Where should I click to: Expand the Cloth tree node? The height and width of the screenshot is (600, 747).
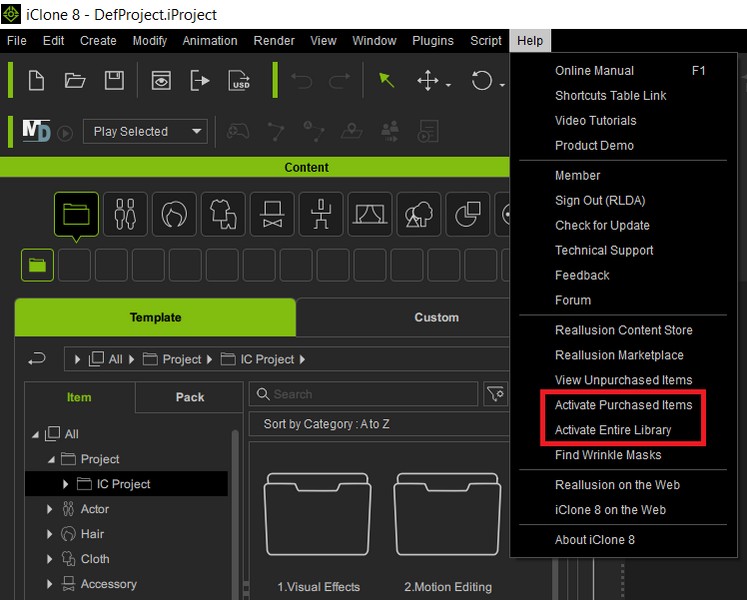pos(50,559)
